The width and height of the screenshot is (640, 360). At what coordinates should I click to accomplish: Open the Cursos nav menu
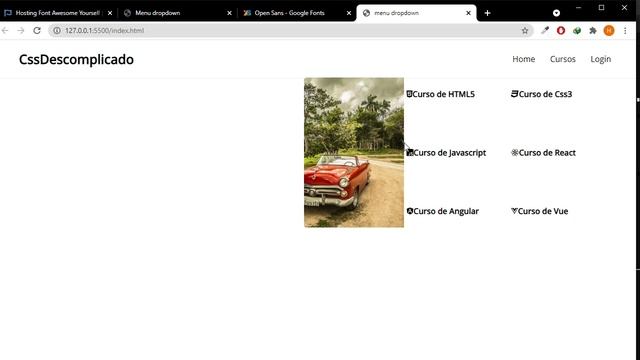click(x=562, y=59)
